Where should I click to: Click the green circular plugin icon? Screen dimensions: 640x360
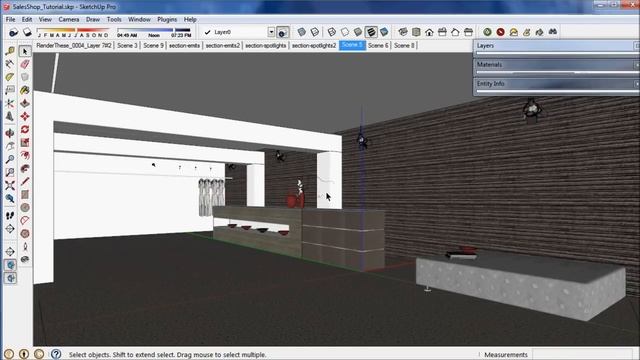pos(487,32)
